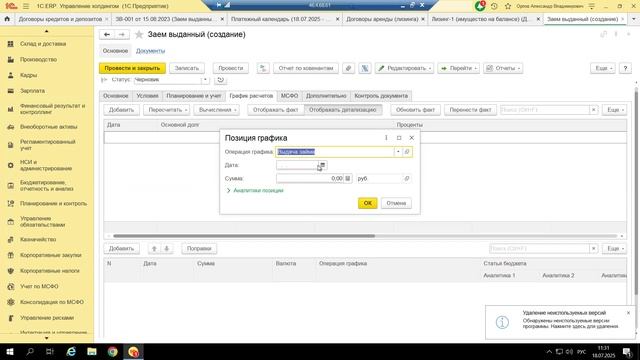The height and width of the screenshot is (360, 640).
Task: Toggle Отображать детализацию view
Action: click(x=343, y=110)
